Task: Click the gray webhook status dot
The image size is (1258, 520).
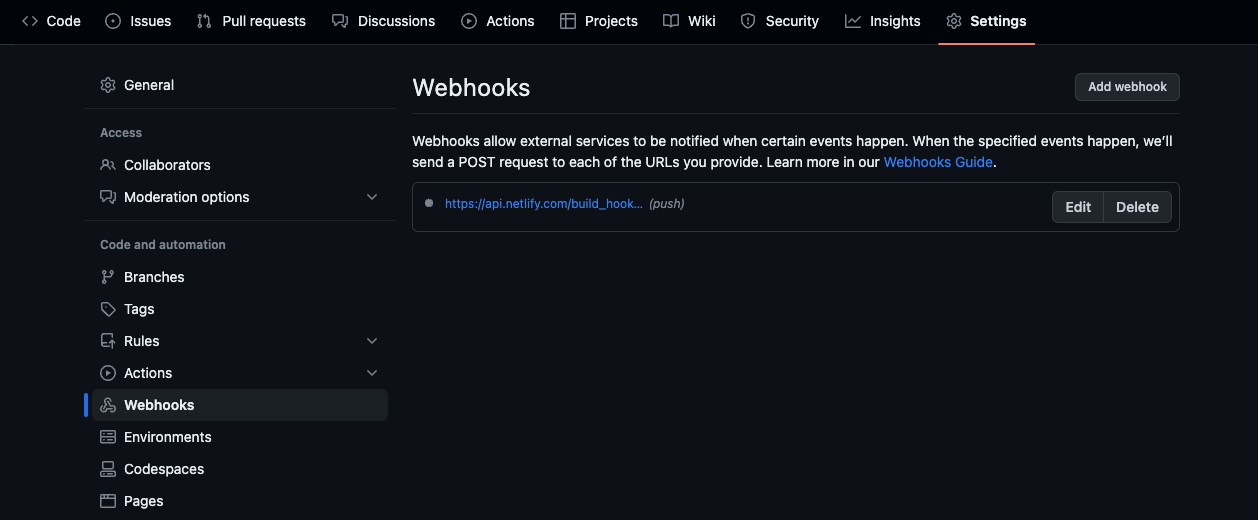Action: (429, 203)
